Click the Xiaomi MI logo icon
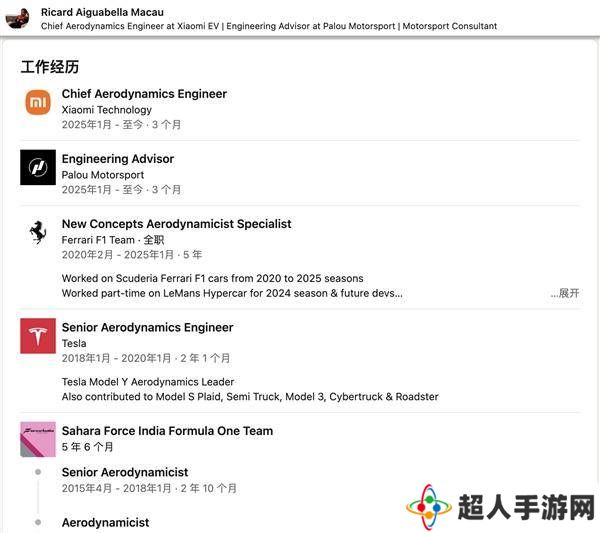This screenshot has height=533, width=600. click(x=38, y=102)
